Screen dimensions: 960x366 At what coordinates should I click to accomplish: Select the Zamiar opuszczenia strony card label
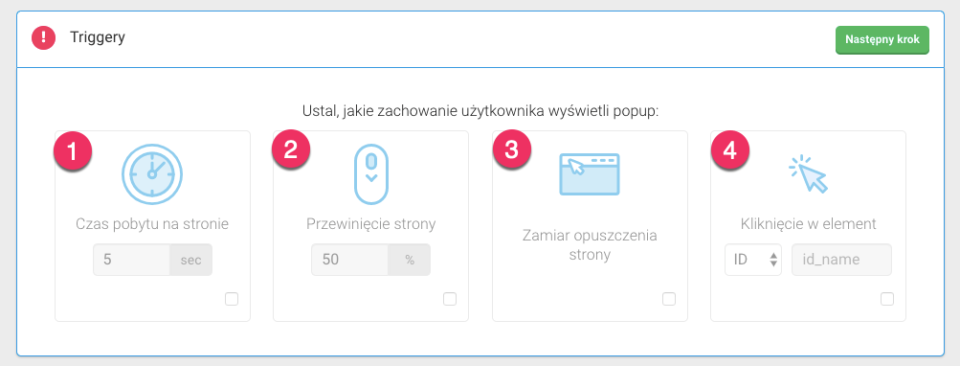pos(590,245)
